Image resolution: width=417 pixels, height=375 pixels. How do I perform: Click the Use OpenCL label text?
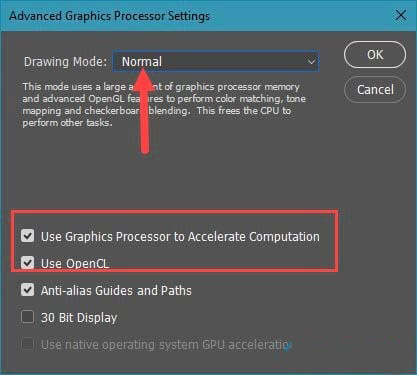click(75, 264)
